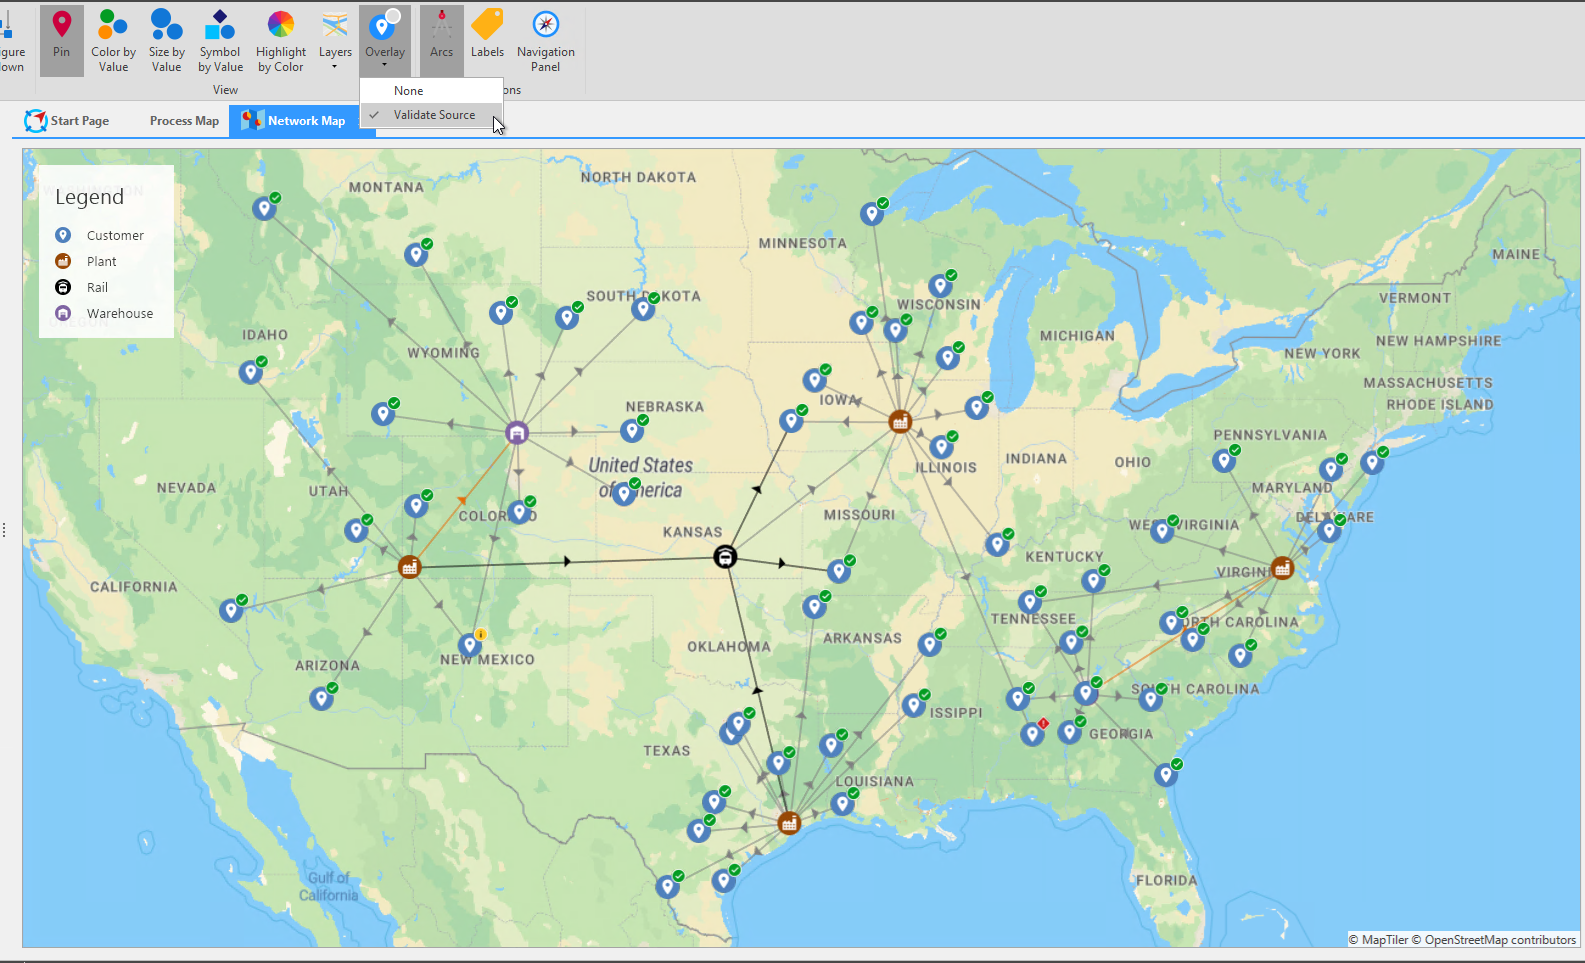Viewport: 1585px width, 963px height.
Task: Collapse the Overlay dropdown
Action: (385, 40)
